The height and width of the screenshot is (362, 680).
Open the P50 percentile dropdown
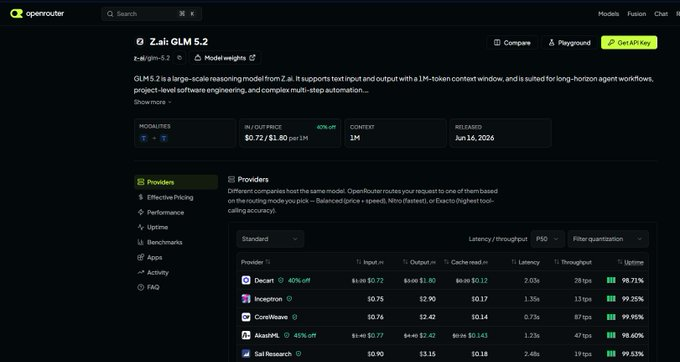coord(548,239)
